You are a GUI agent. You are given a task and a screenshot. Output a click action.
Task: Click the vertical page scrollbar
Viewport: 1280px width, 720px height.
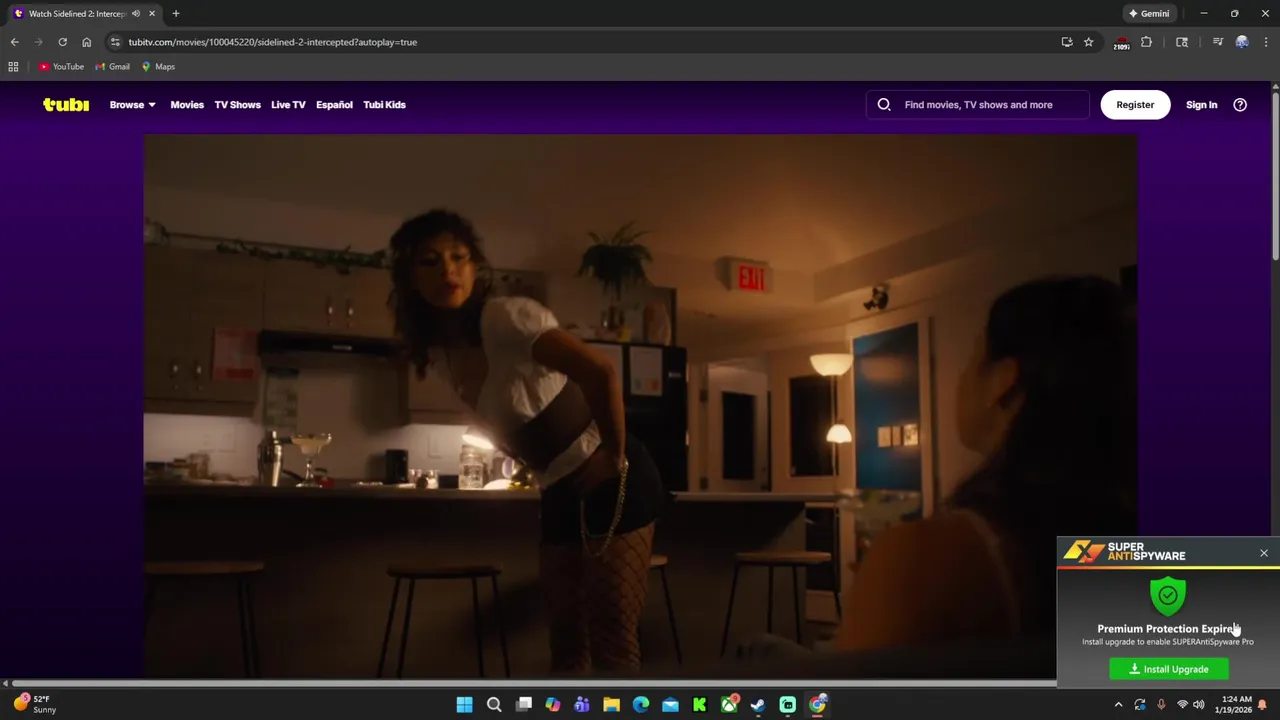(x=1275, y=175)
